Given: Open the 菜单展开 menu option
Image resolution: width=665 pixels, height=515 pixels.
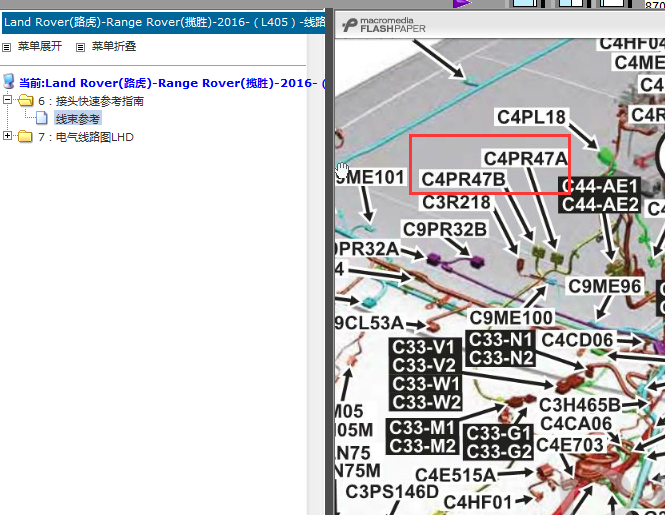Looking at the screenshot, I should tap(40, 46).
